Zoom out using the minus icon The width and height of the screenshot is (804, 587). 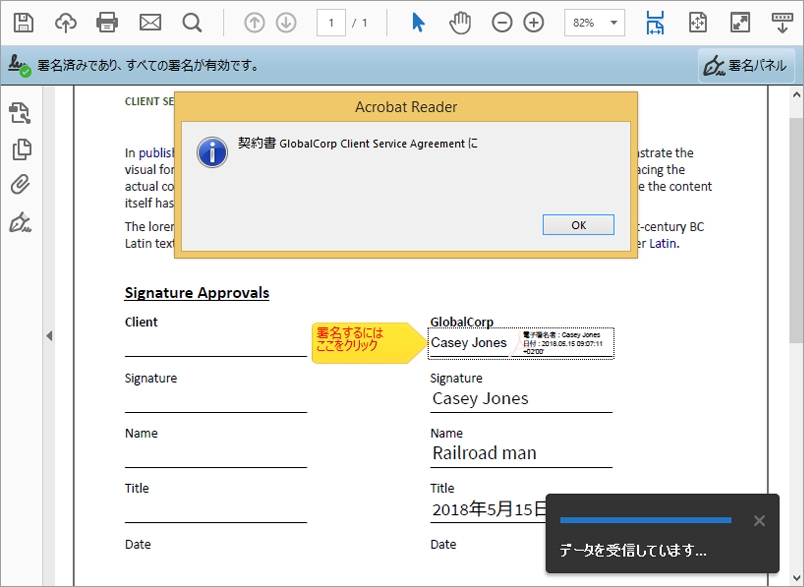point(503,21)
